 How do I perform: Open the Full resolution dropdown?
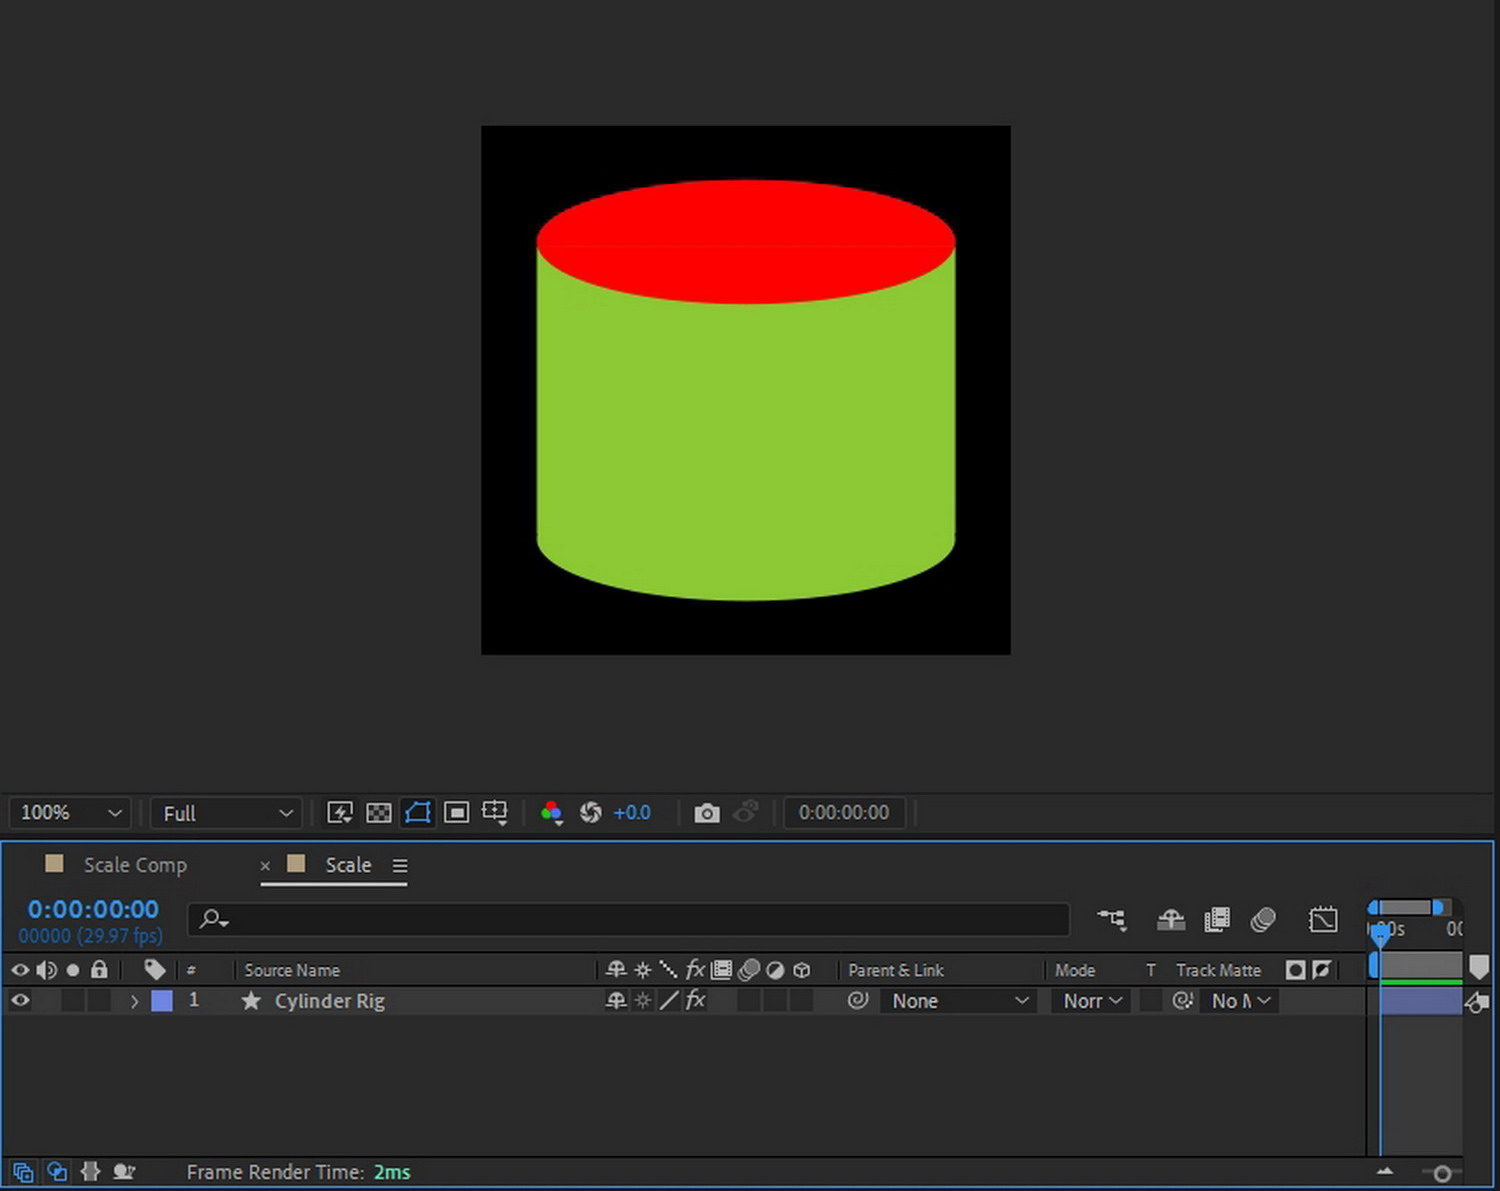226,813
